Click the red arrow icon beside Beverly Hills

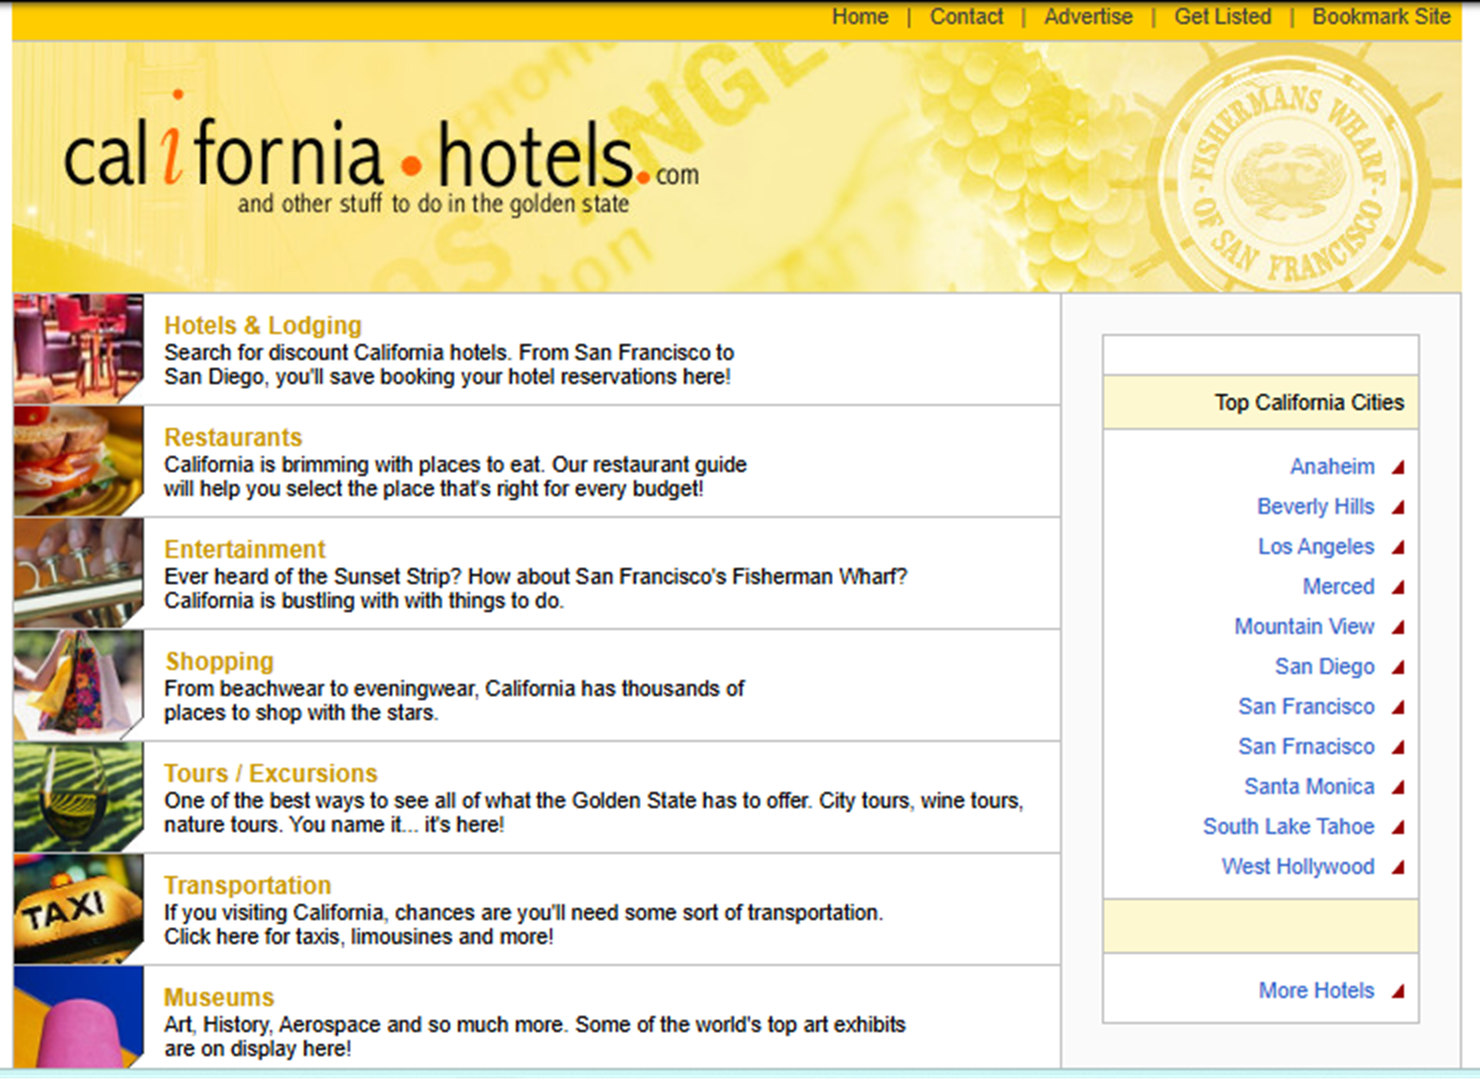click(x=1398, y=507)
